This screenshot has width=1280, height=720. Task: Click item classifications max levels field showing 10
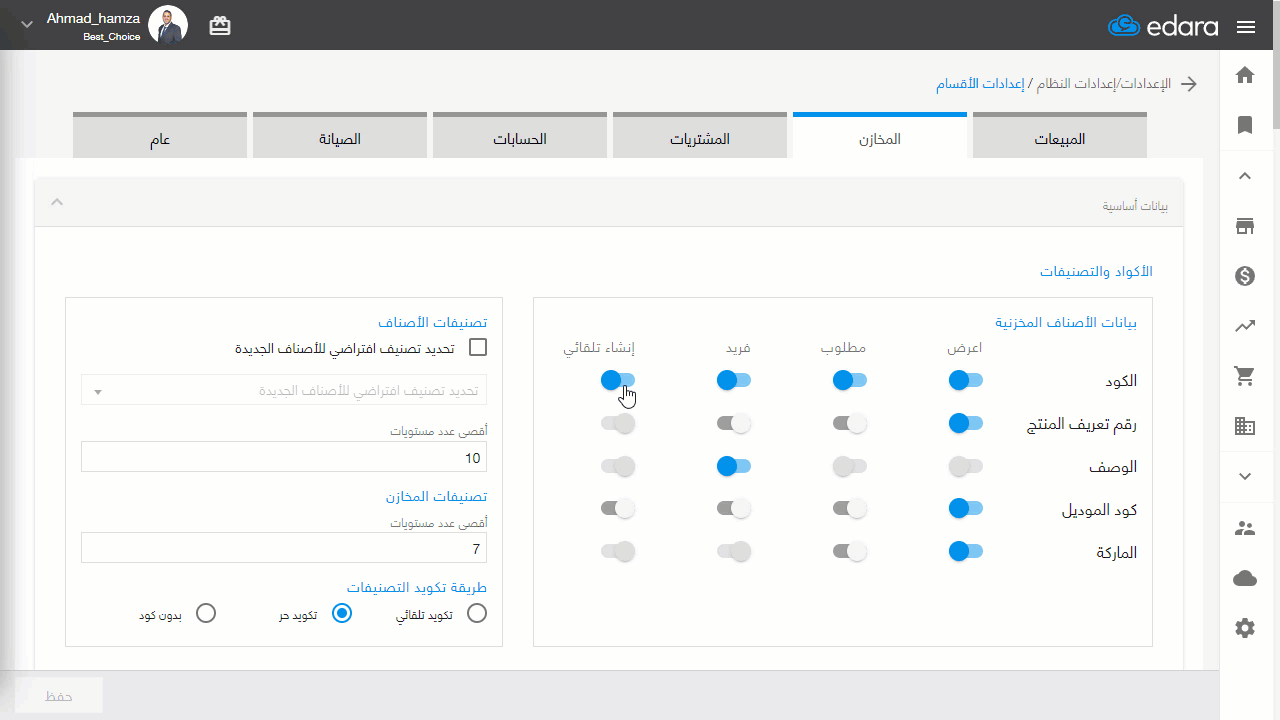284,458
